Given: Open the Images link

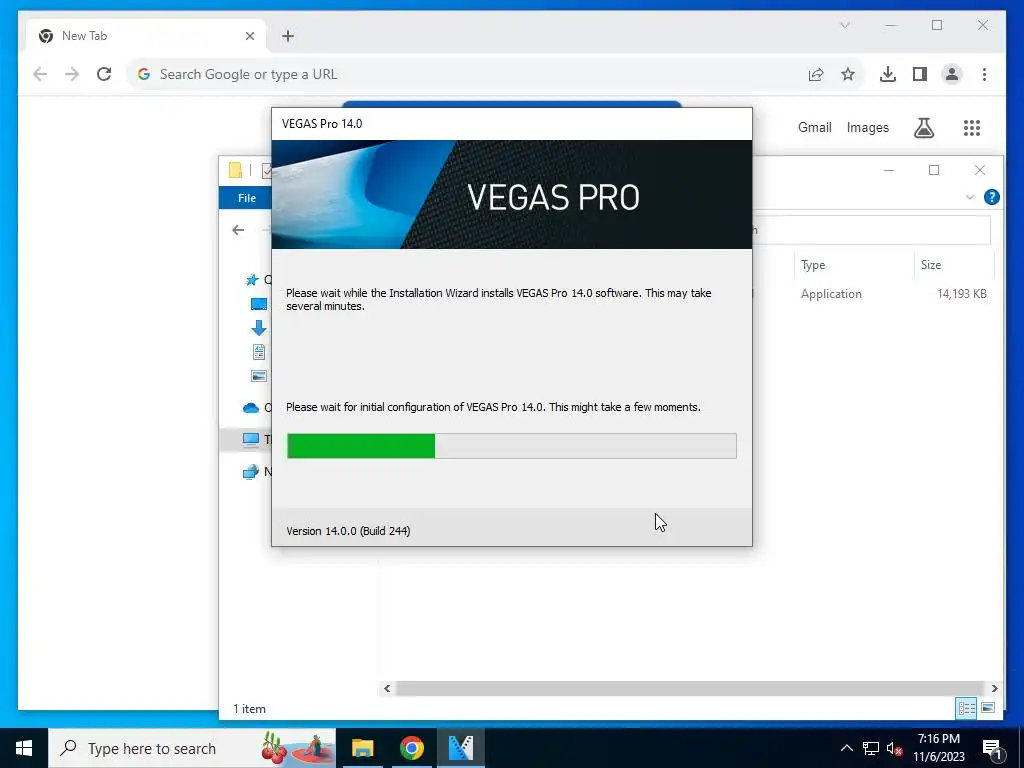Looking at the screenshot, I should [x=867, y=127].
